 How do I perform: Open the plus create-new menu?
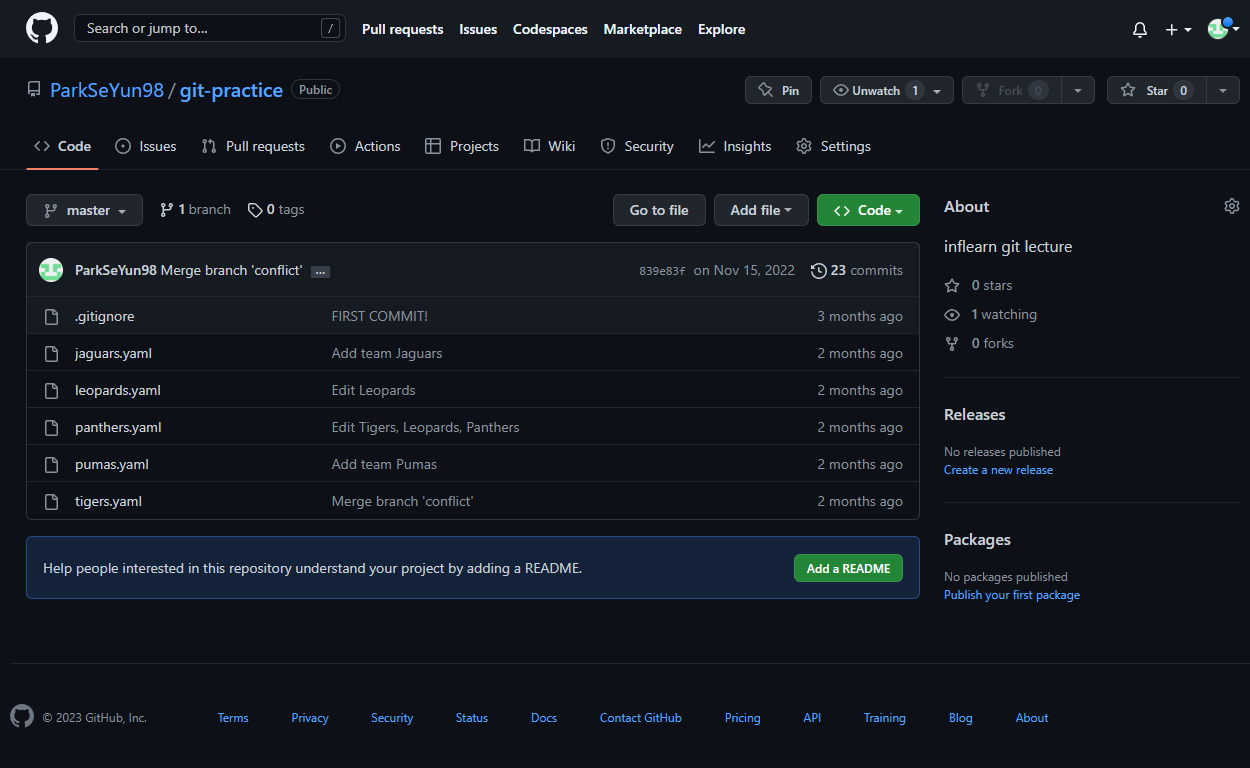point(1178,30)
